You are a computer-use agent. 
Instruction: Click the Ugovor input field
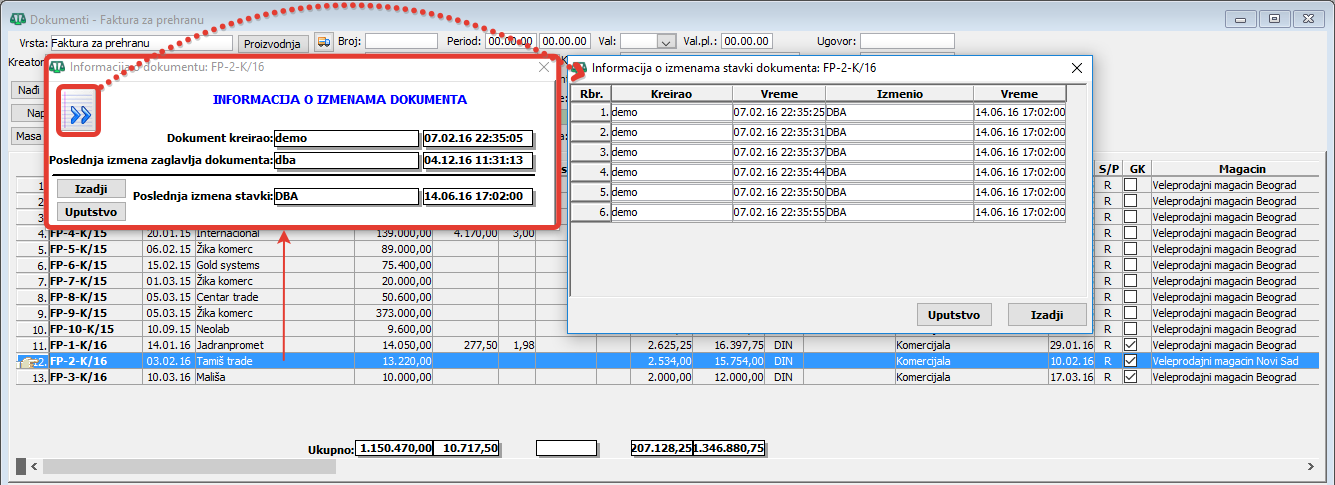coord(906,42)
